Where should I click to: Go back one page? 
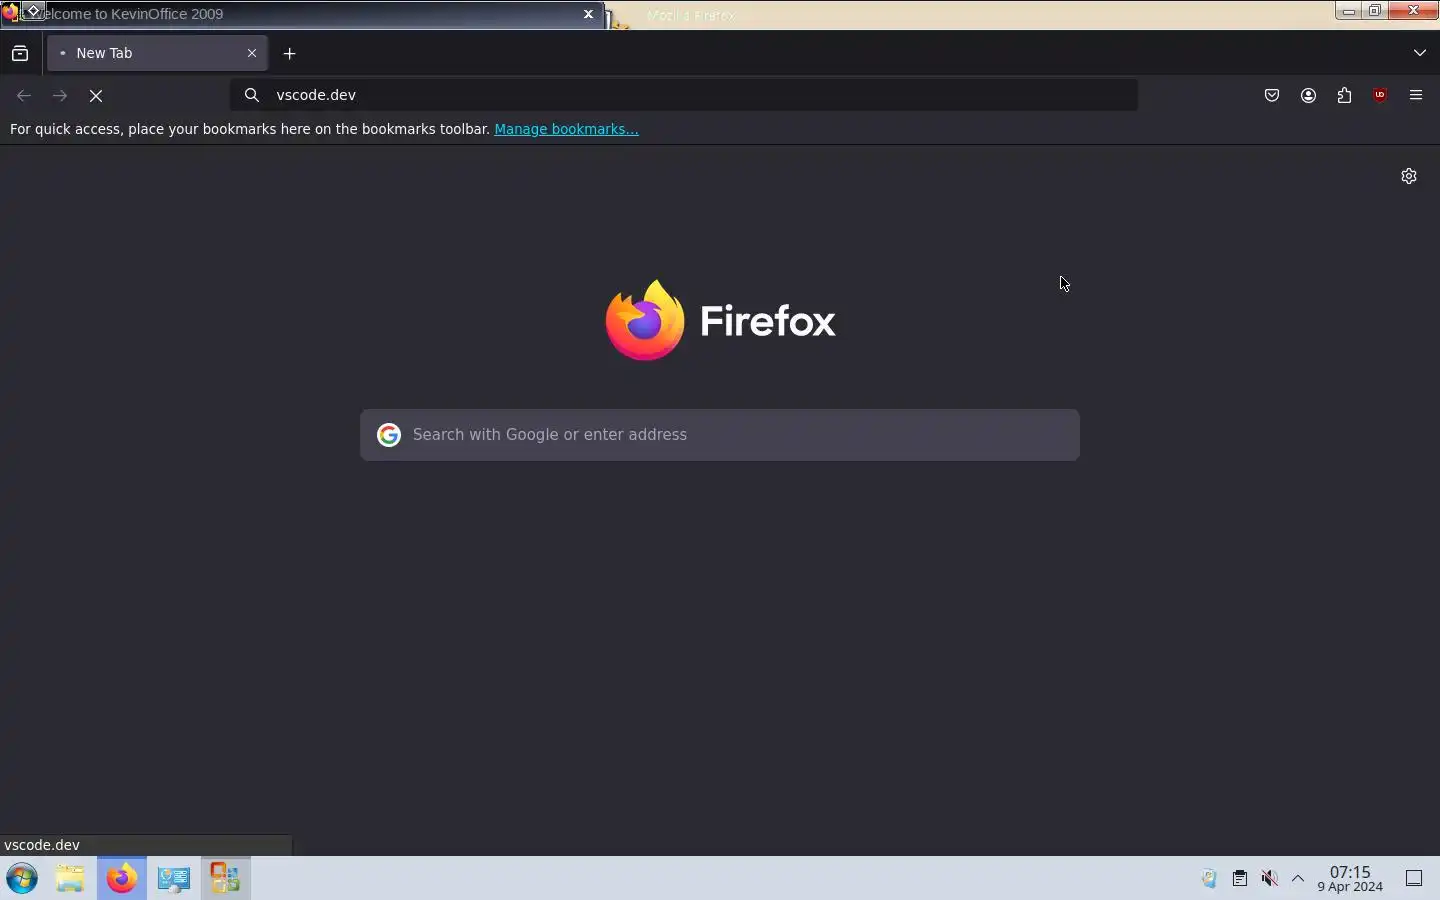pyautogui.click(x=24, y=96)
